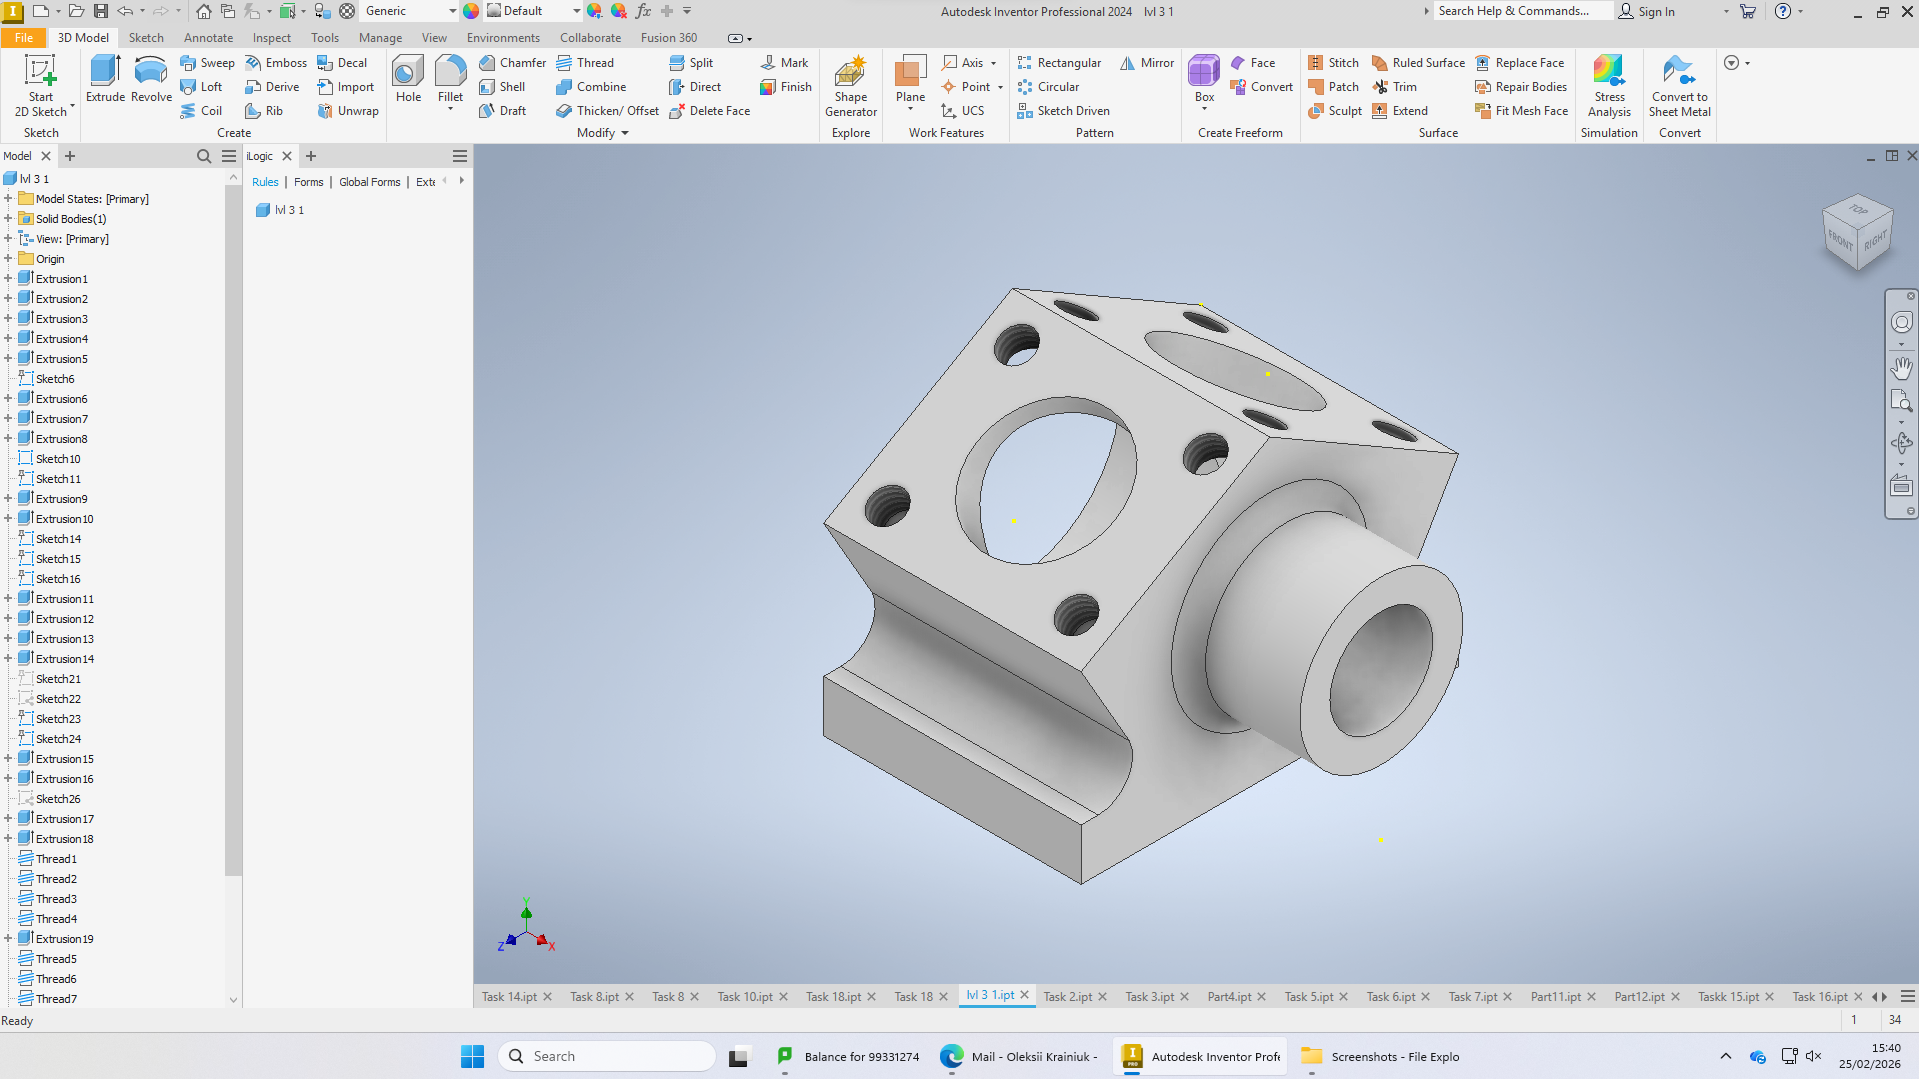Click the Freeform Box tool

point(1204,79)
